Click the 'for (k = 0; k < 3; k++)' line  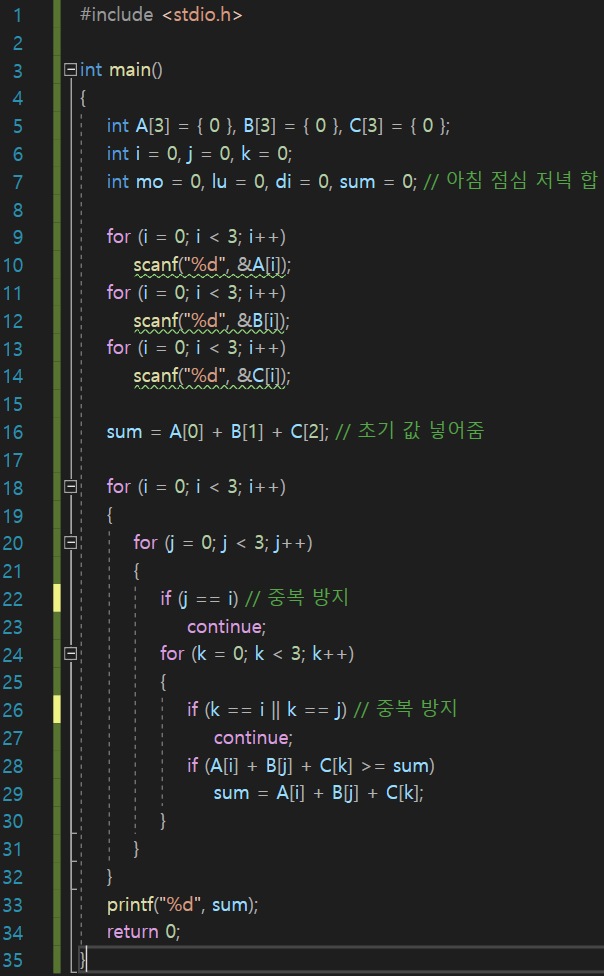tap(257, 654)
